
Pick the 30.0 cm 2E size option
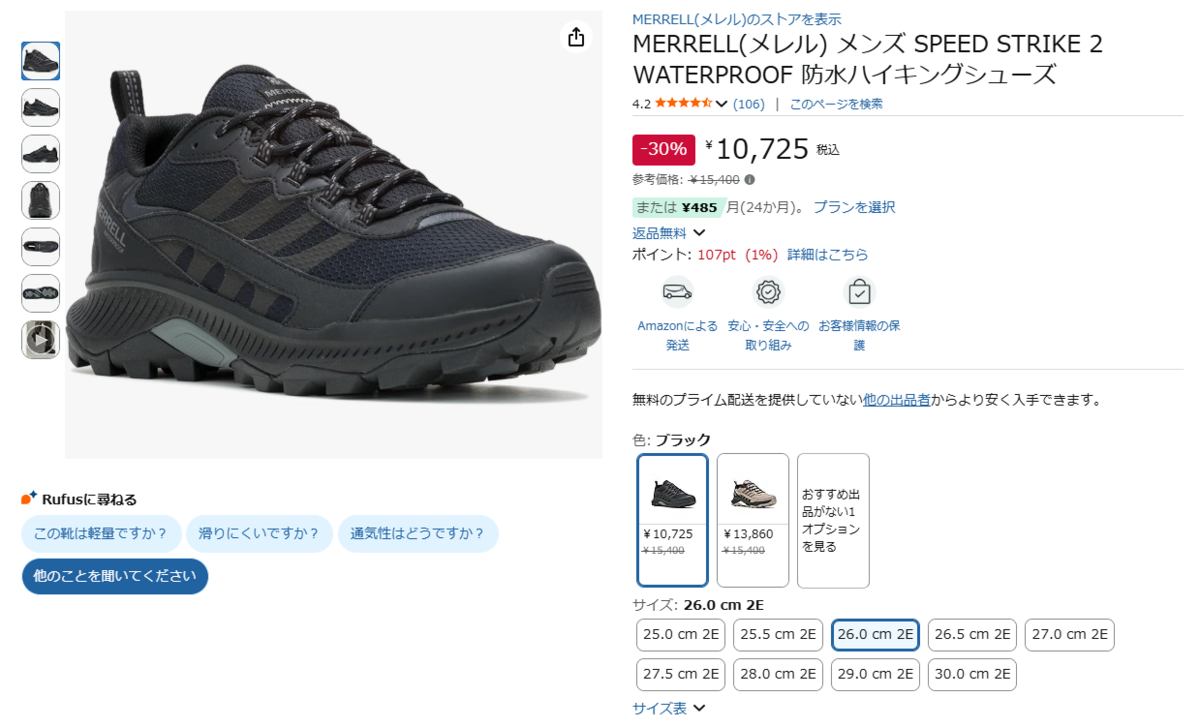[972, 674]
